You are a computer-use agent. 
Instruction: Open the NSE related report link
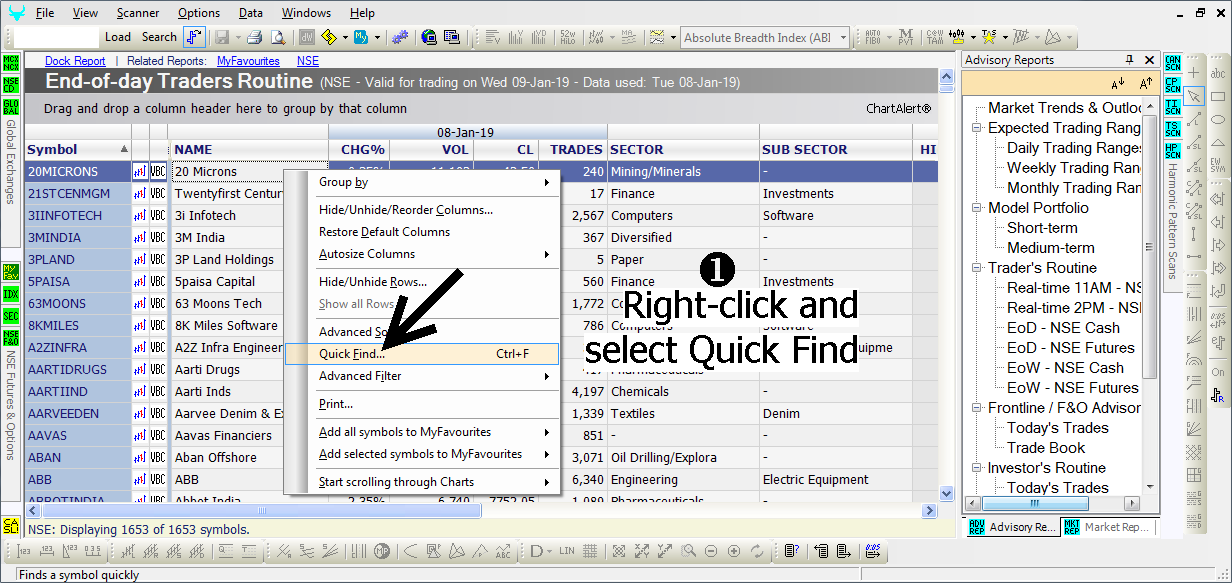(308, 61)
